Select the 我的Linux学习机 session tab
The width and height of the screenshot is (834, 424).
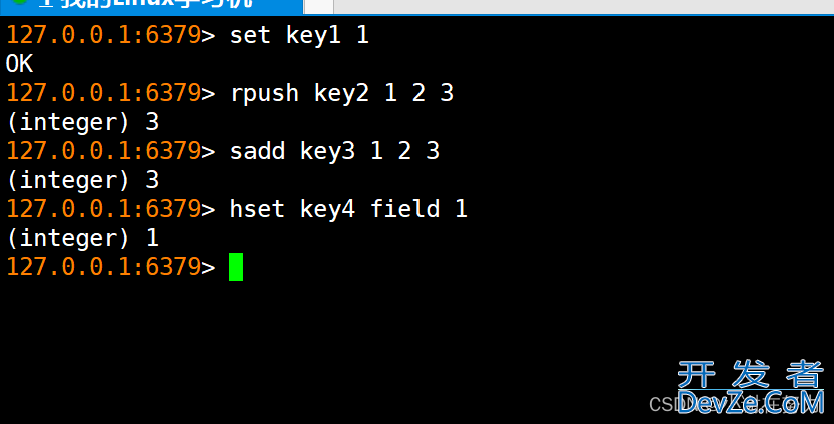tap(151, 6)
